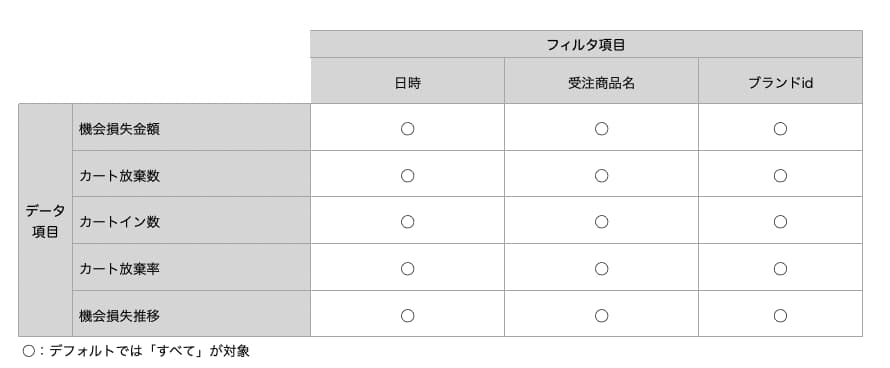Viewport: 890px width, 368px height.
Task: Click the 日時 column header
Action: tap(408, 81)
